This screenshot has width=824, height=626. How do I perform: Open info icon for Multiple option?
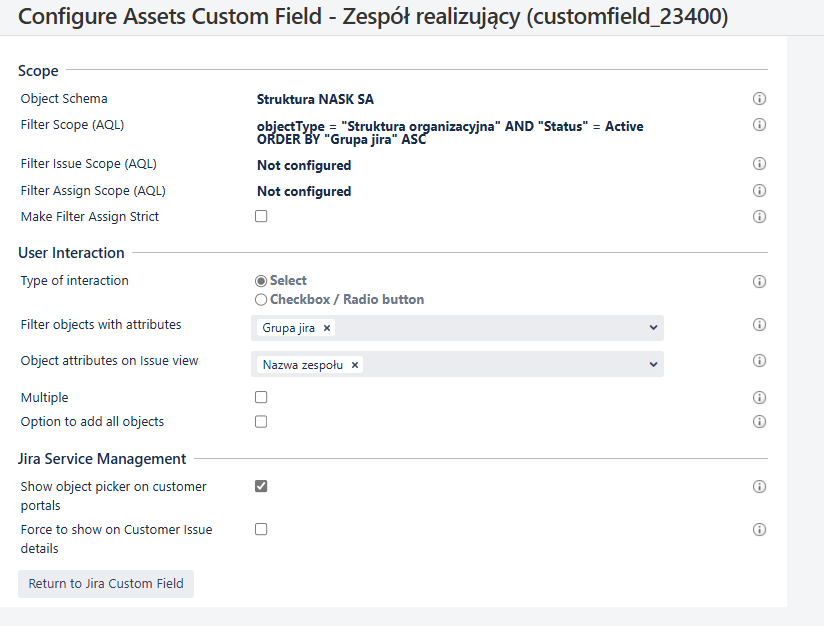pyautogui.click(x=759, y=397)
